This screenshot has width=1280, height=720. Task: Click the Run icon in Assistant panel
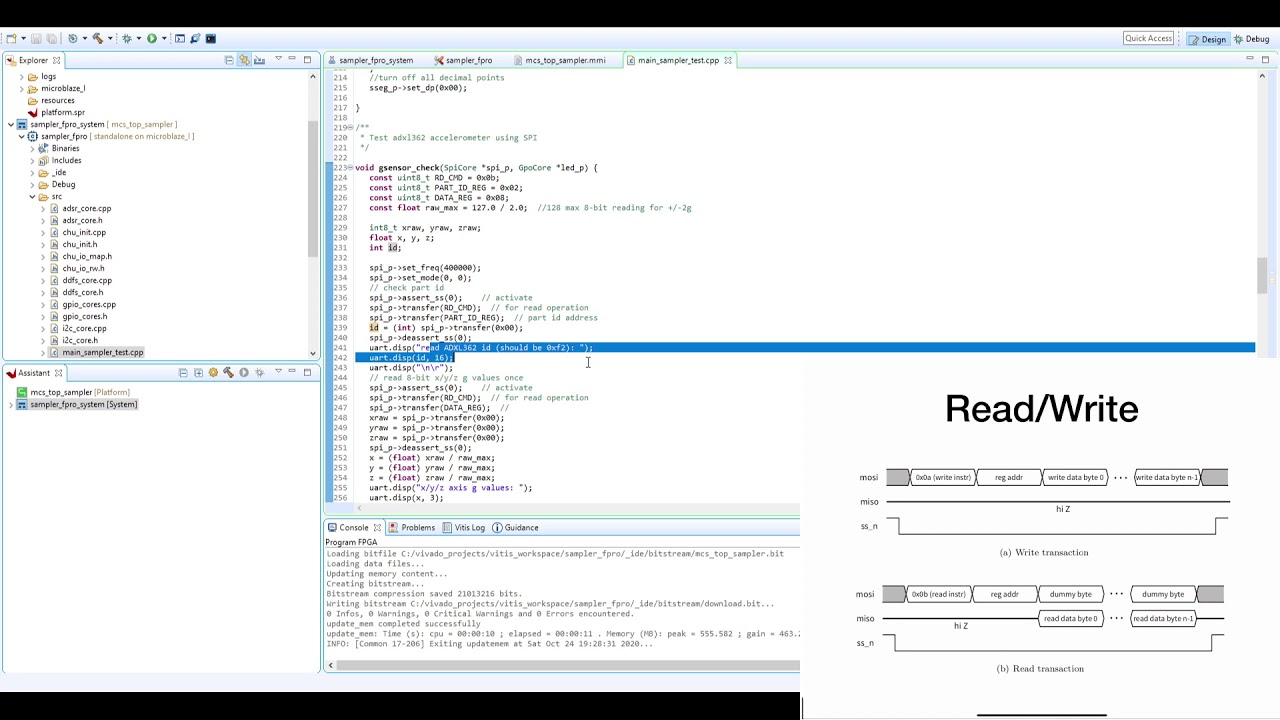pos(243,373)
